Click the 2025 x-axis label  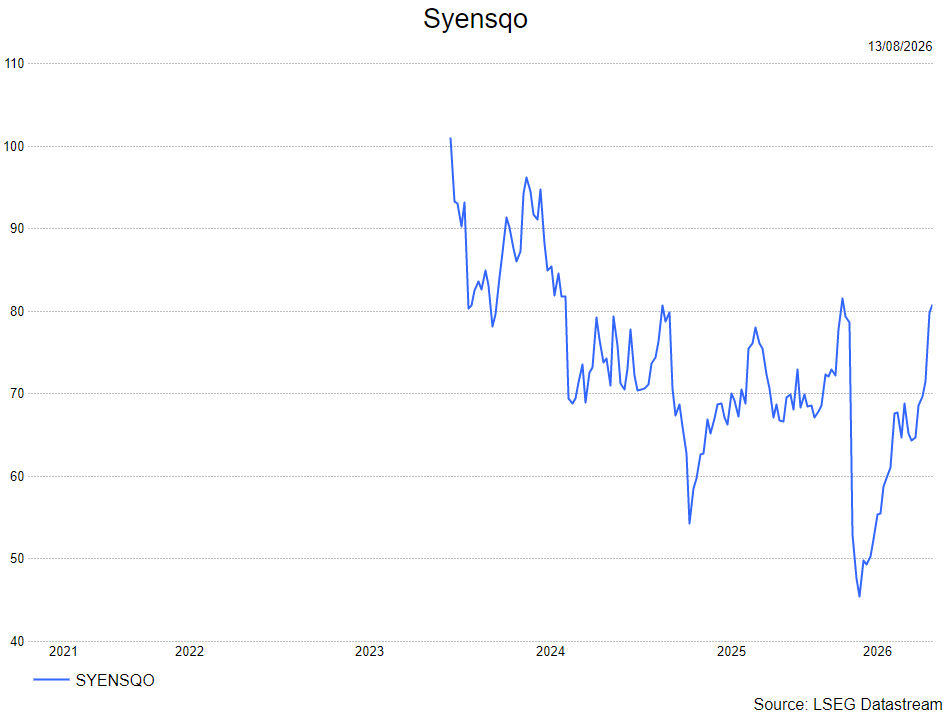point(731,651)
